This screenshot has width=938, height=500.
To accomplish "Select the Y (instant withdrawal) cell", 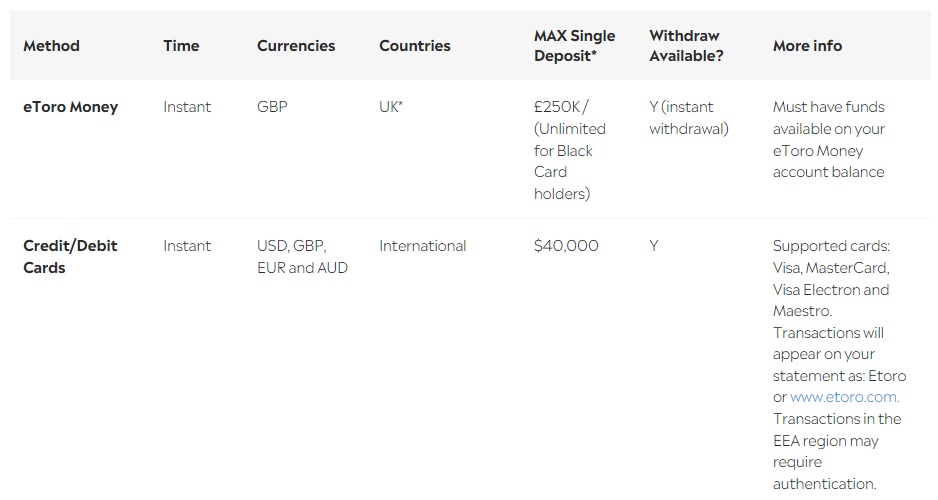I will (689, 117).
